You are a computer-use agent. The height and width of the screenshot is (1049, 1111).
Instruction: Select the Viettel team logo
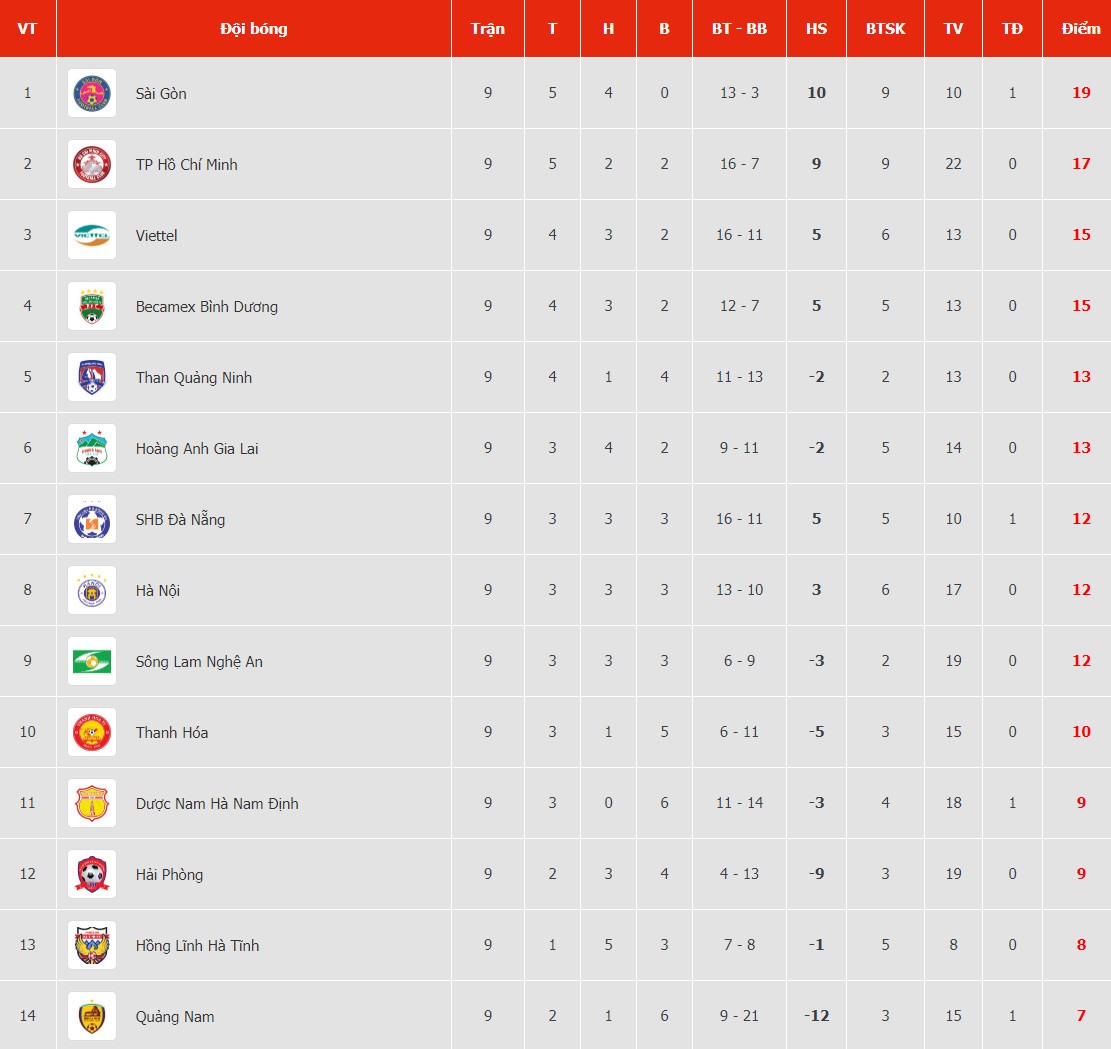(92, 235)
